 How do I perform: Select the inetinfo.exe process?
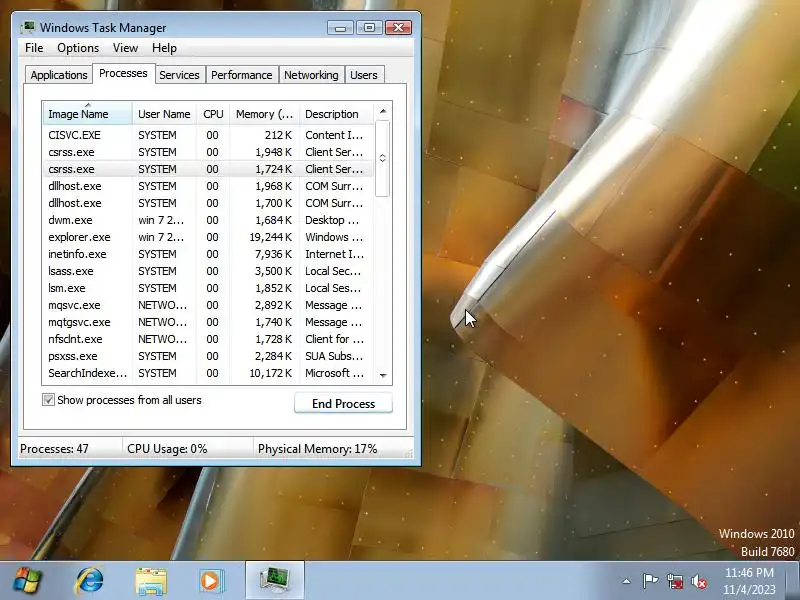click(x=208, y=254)
